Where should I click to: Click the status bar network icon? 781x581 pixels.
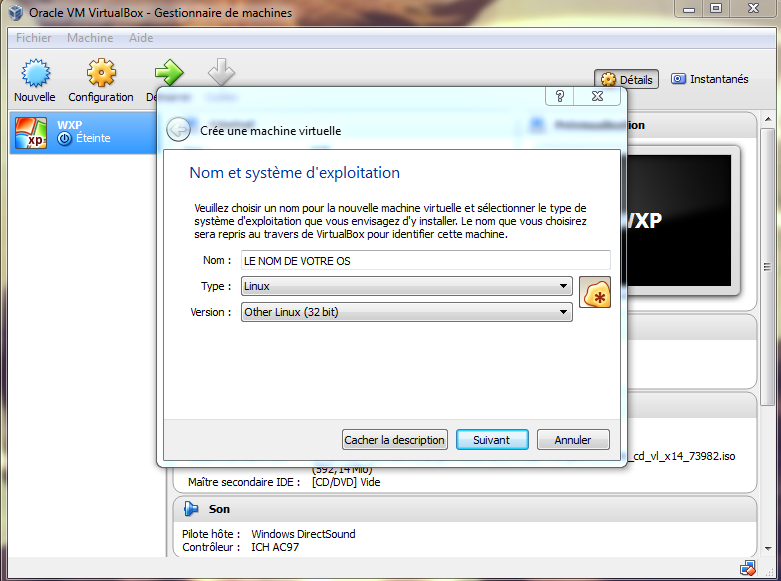click(x=748, y=568)
